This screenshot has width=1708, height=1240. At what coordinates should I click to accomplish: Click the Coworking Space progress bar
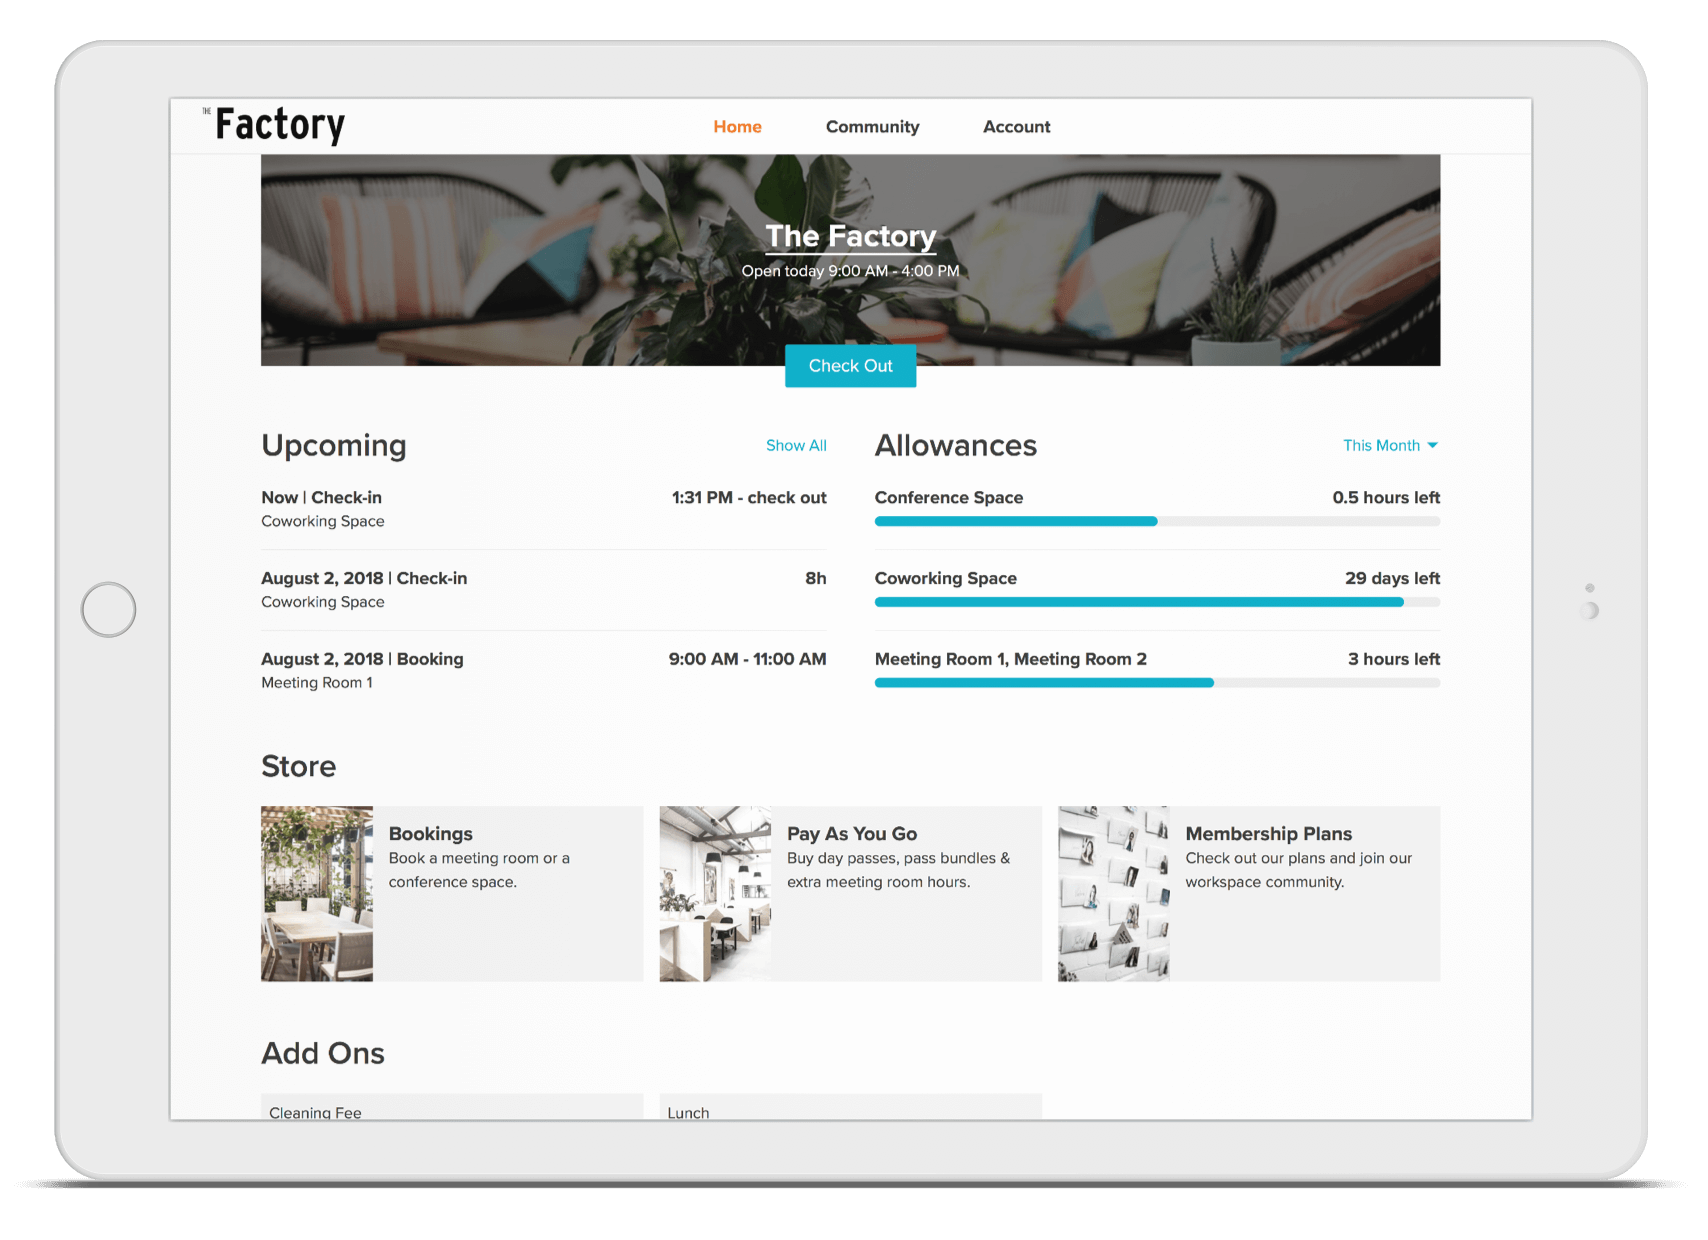tap(1157, 602)
